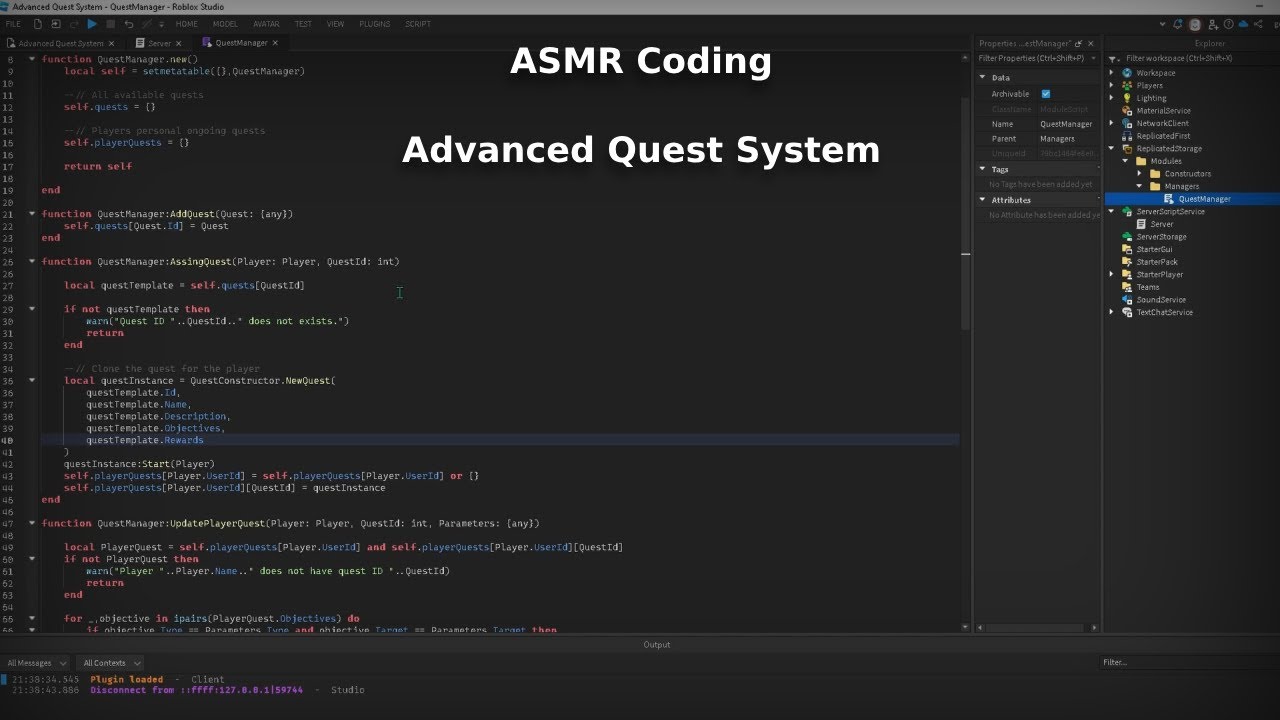The image size is (1280, 720).
Task: Open the FILE menu
Action: pyautogui.click(x=13, y=24)
